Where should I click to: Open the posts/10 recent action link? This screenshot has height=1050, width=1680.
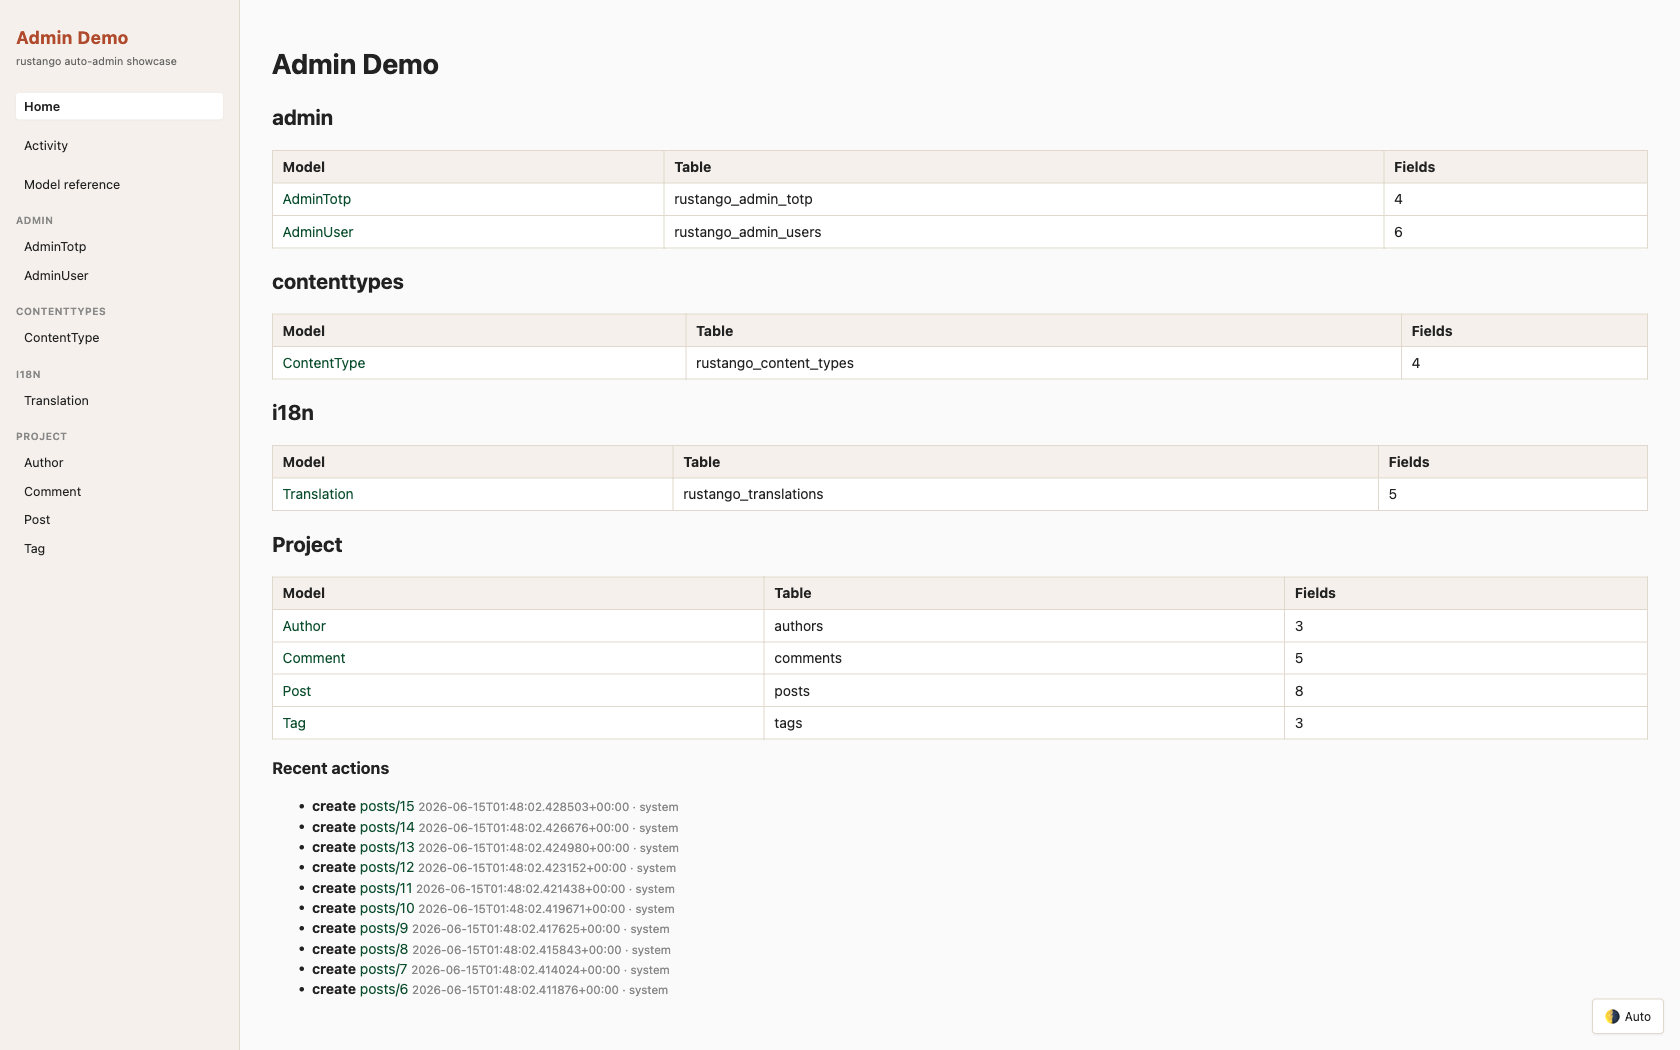387,908
